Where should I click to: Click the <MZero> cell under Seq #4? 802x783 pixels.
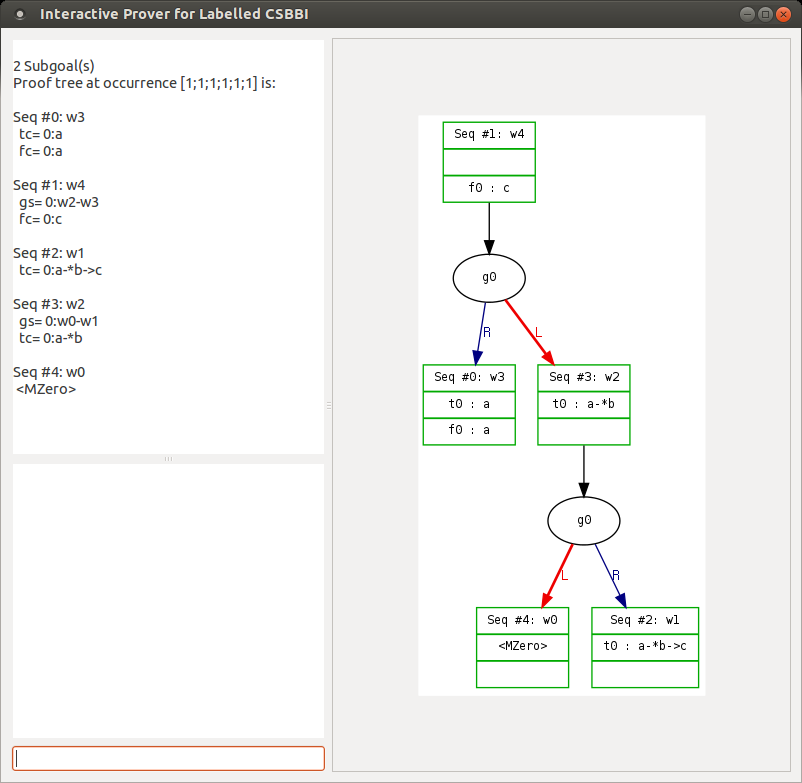coord(522,646)
